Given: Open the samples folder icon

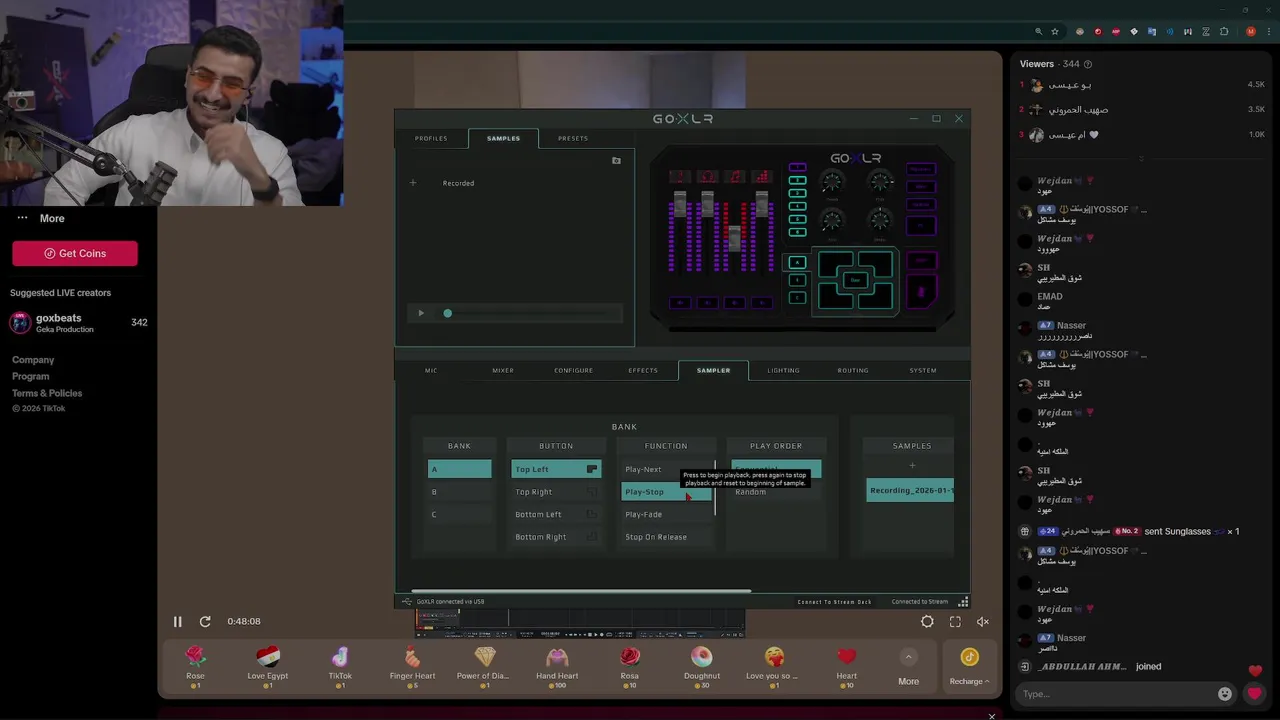Looking at the screenshot, I should tap(616, 161).
